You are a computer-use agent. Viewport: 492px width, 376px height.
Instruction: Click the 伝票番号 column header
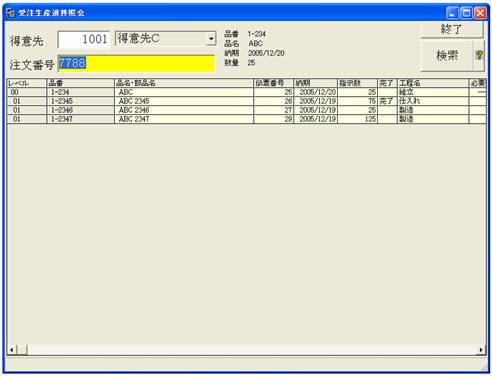(x=274, y=83)
